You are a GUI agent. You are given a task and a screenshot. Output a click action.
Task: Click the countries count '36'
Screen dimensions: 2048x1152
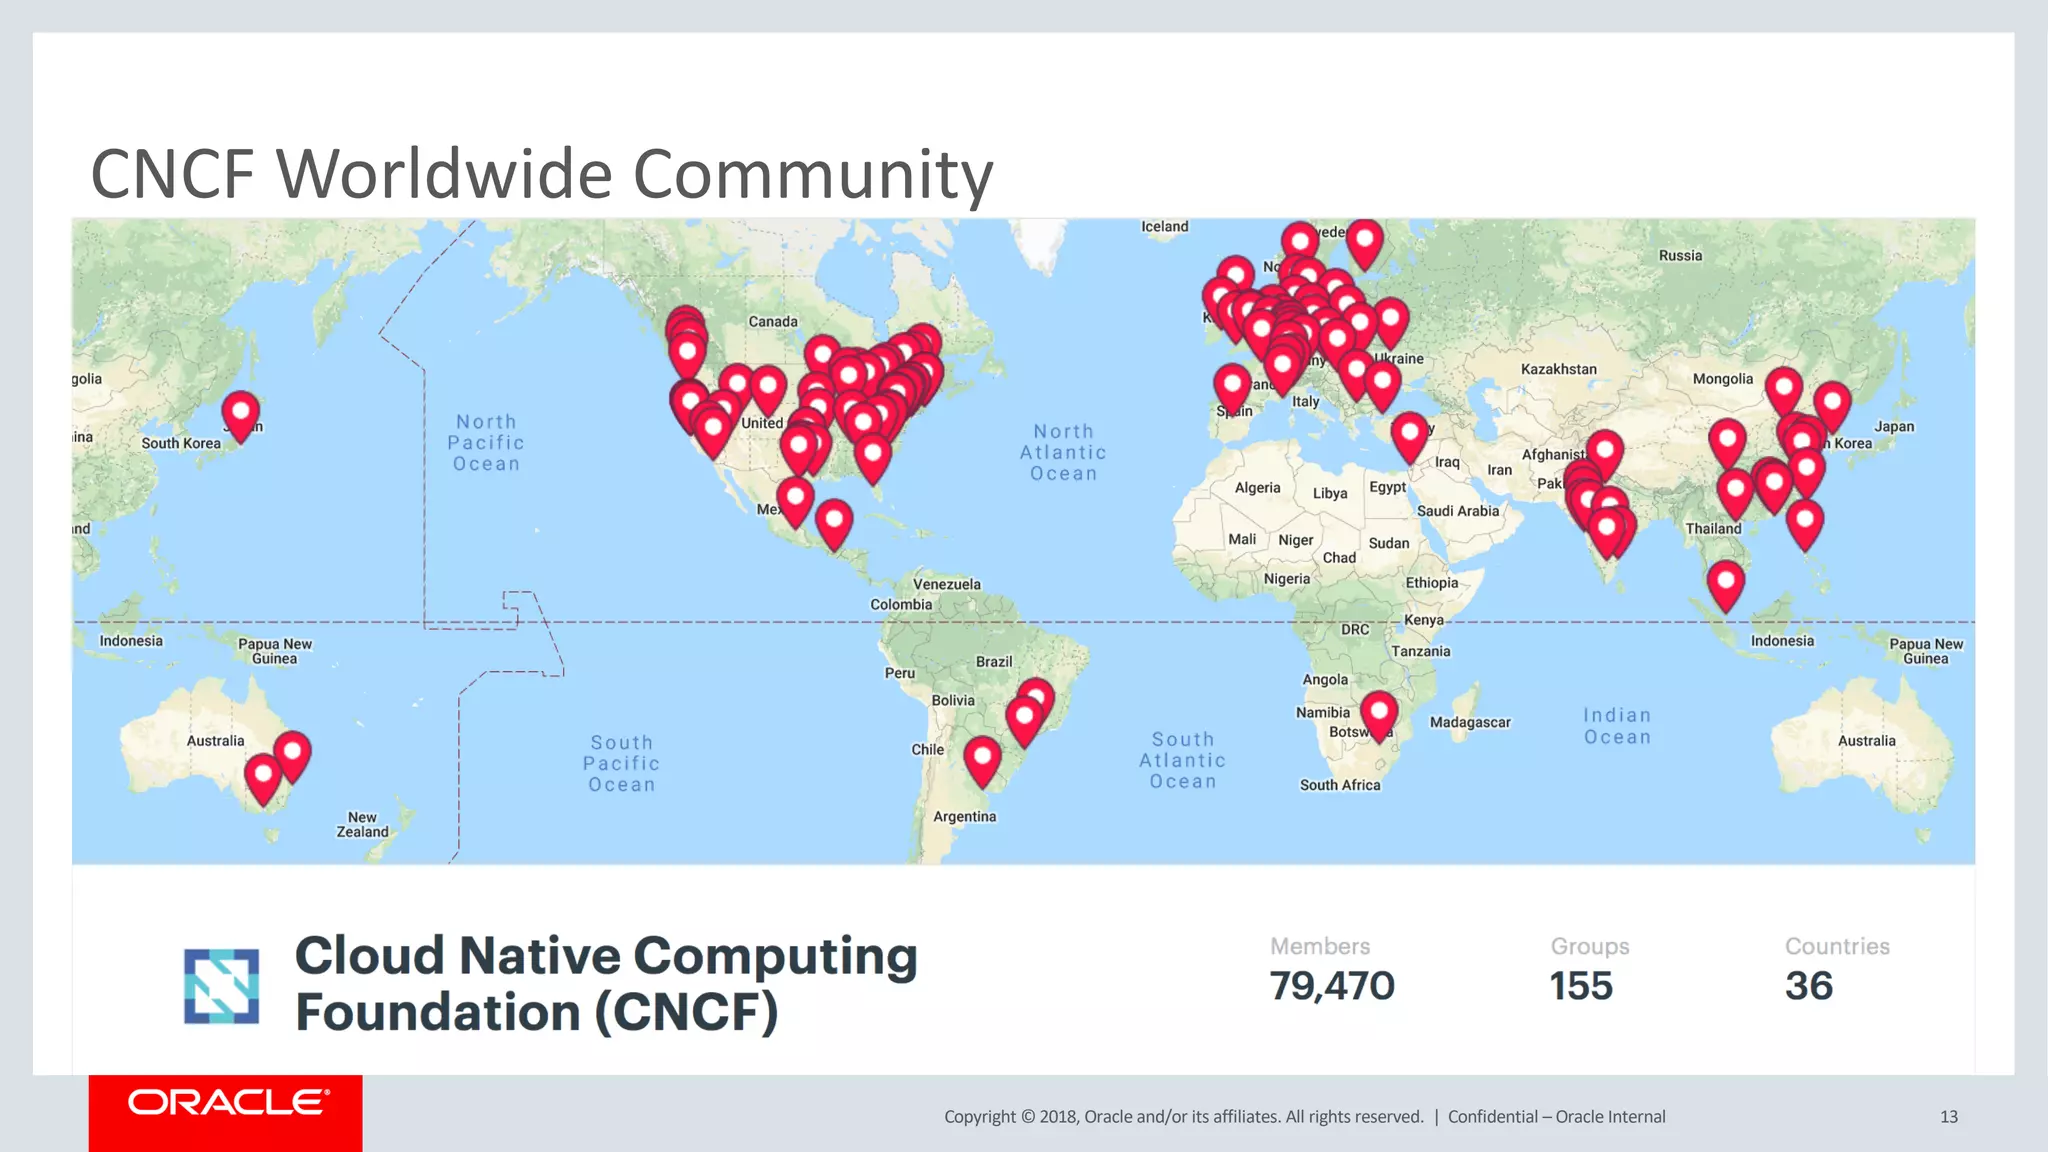(1809, 986)
